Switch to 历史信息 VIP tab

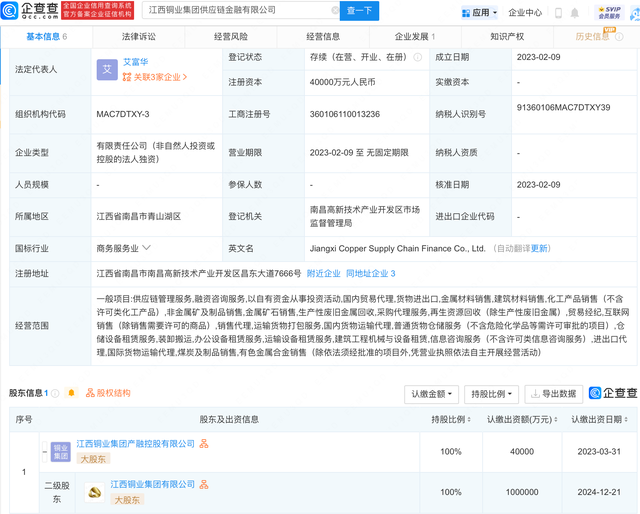tap(597, 37)
